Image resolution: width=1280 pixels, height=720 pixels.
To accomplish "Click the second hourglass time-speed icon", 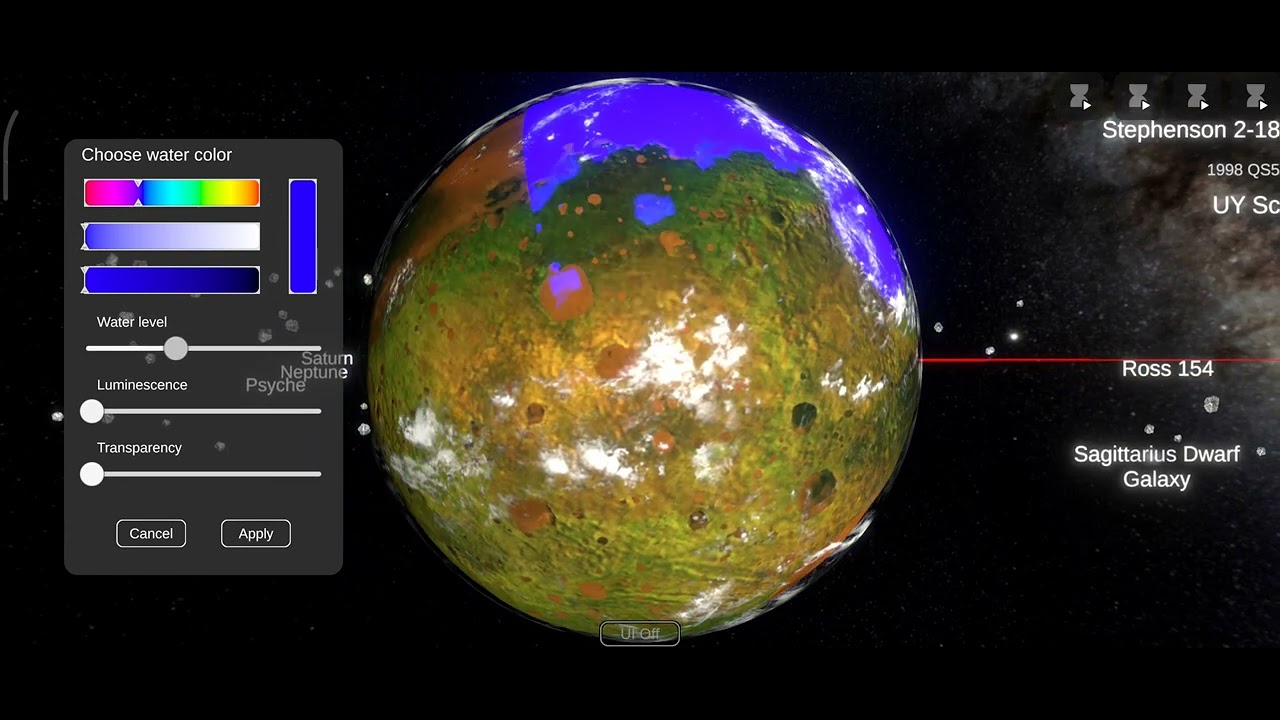I will point(1138,97).
